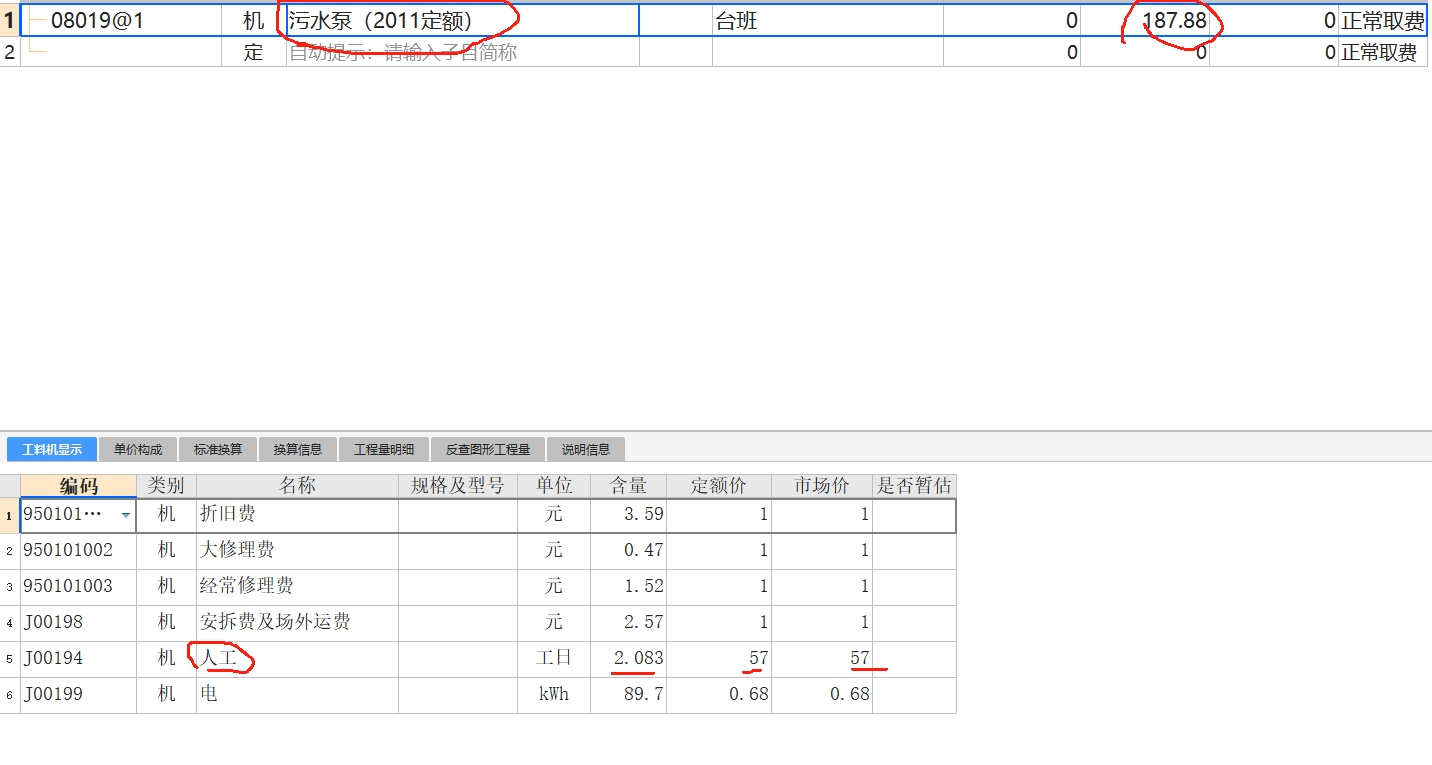This screenshot has height=765, width=1432.
Task: Click the 编码 column header
Action: click(79, 486)
